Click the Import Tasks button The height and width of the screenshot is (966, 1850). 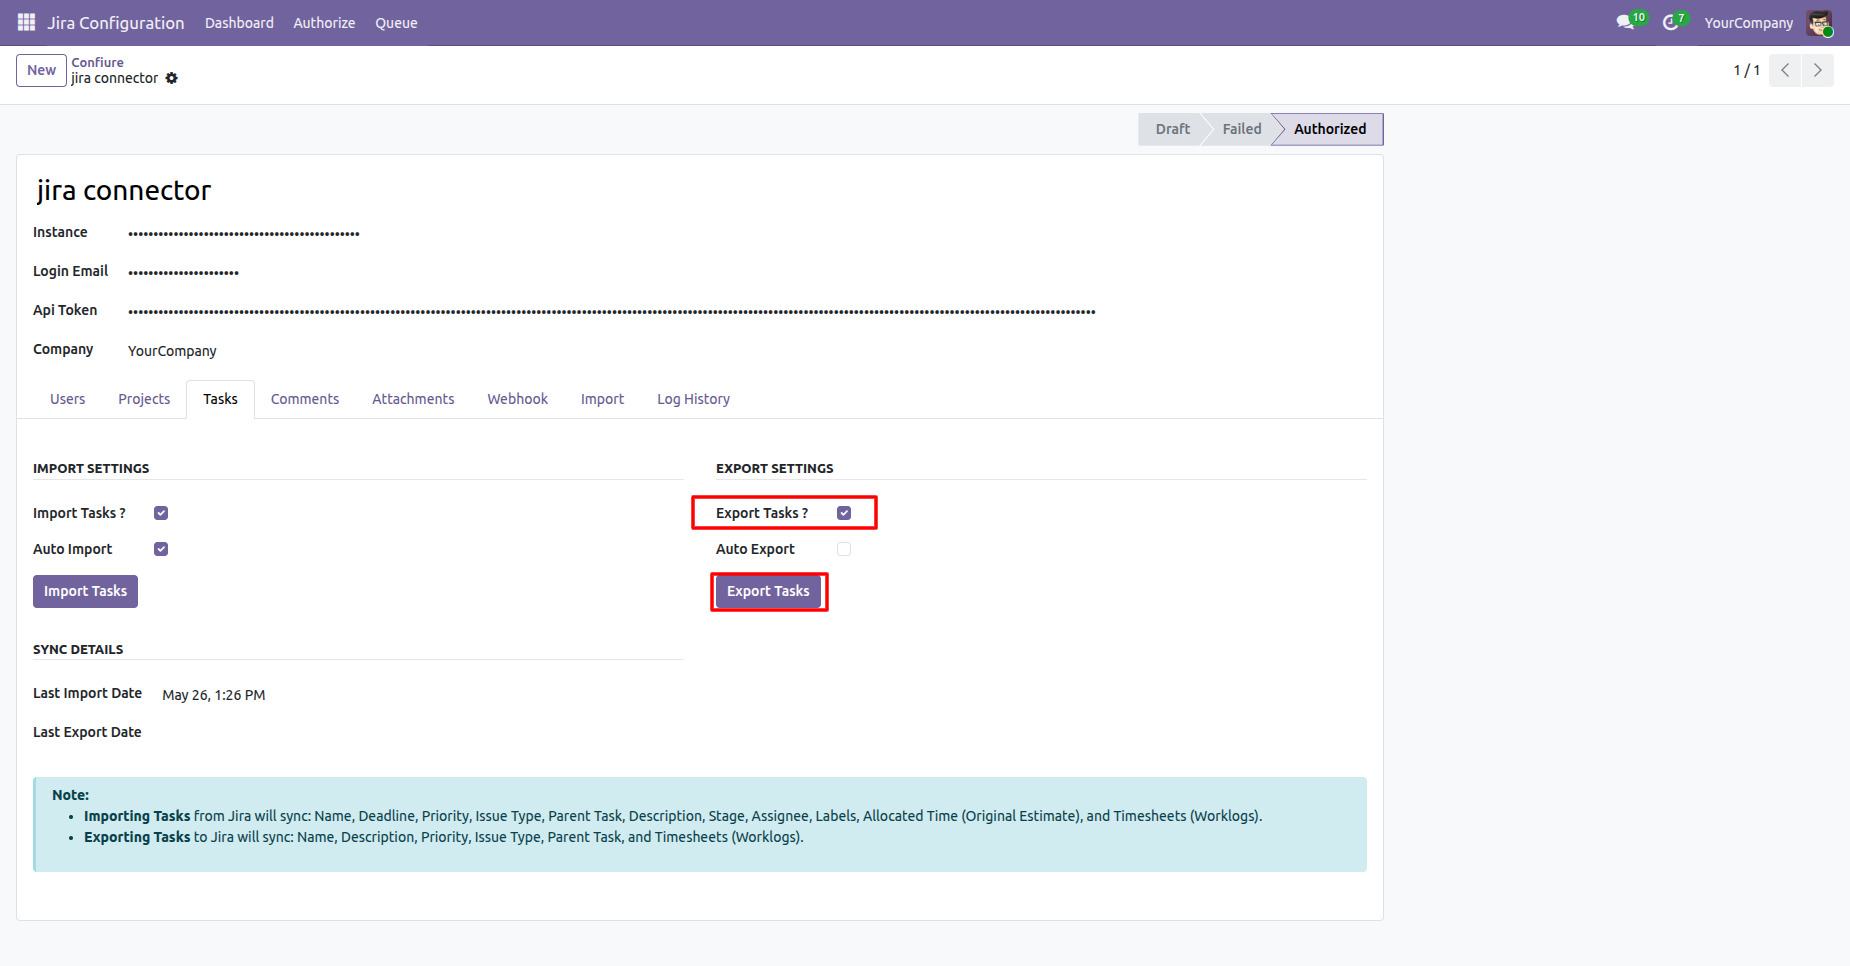pyautogui.click(x=85, y=591)
